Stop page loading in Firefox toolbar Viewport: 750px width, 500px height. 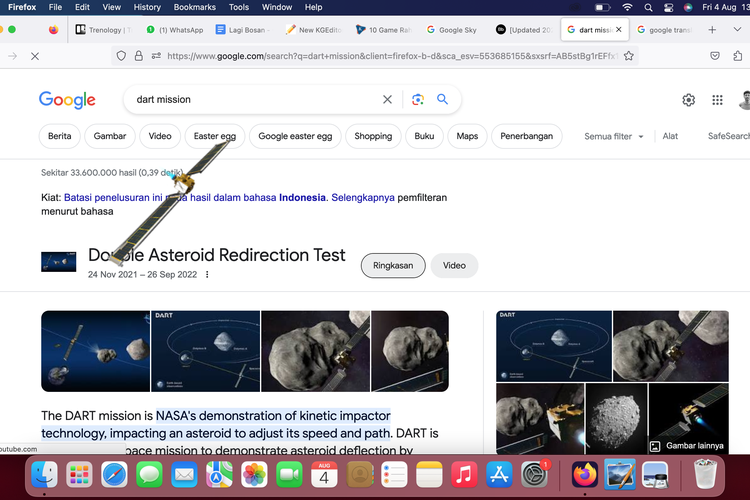[34, 56]
